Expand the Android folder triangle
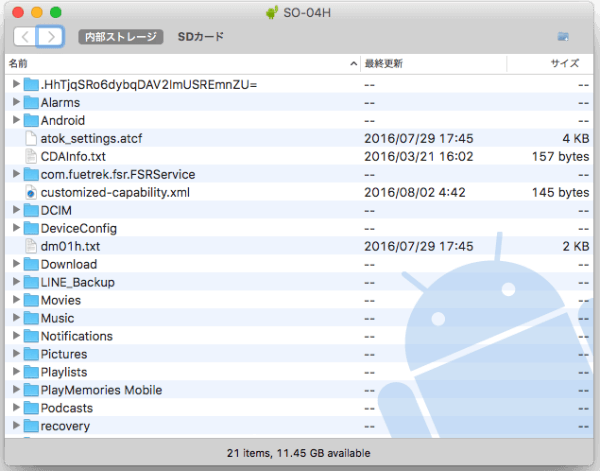The width and height of the screenshot is (600, 471). tap(16, 120)
